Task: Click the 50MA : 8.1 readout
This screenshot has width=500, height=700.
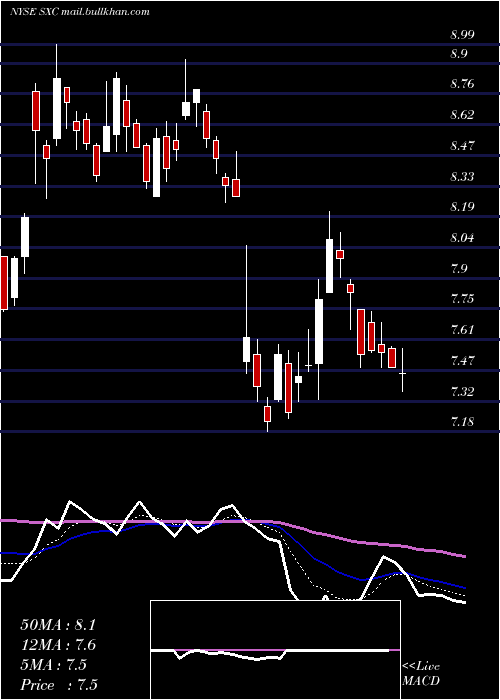Action: click(58, 625)
